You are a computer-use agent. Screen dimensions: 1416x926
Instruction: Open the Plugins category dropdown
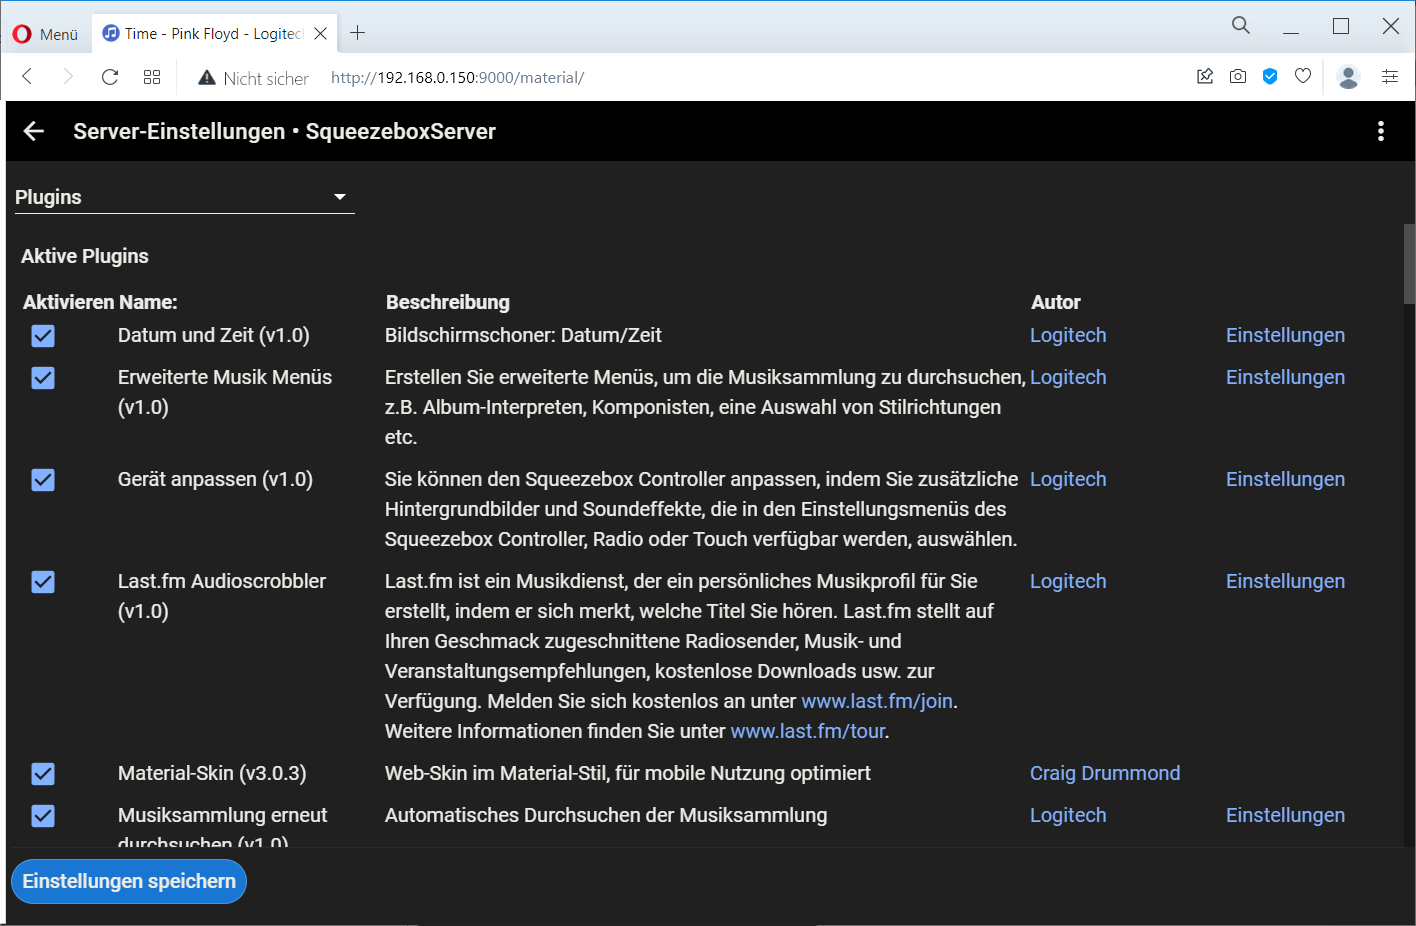[x=184, y=197]
